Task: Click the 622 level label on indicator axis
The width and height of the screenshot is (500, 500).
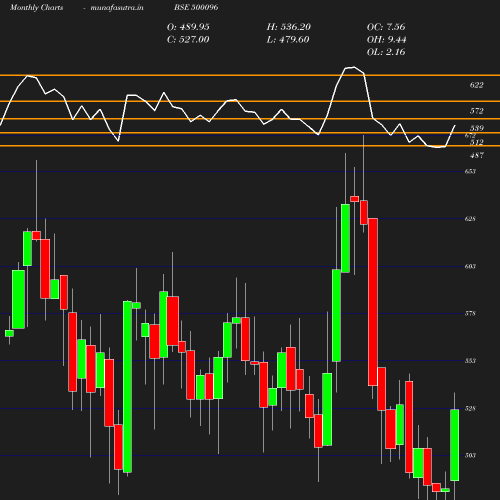Action: [x=476, y=85]
